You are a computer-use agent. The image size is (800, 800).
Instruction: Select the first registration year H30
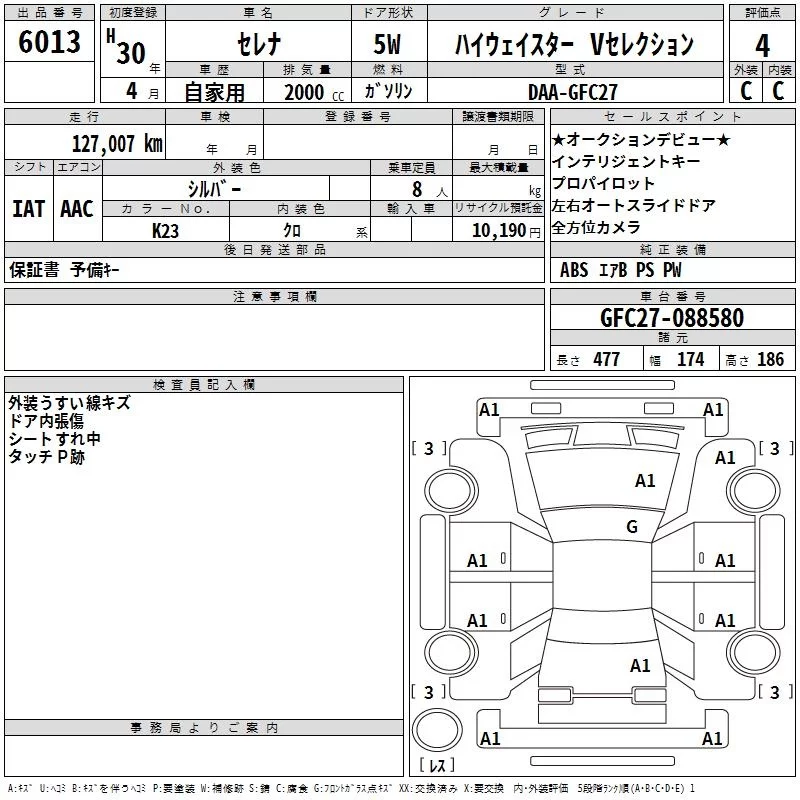127,47
